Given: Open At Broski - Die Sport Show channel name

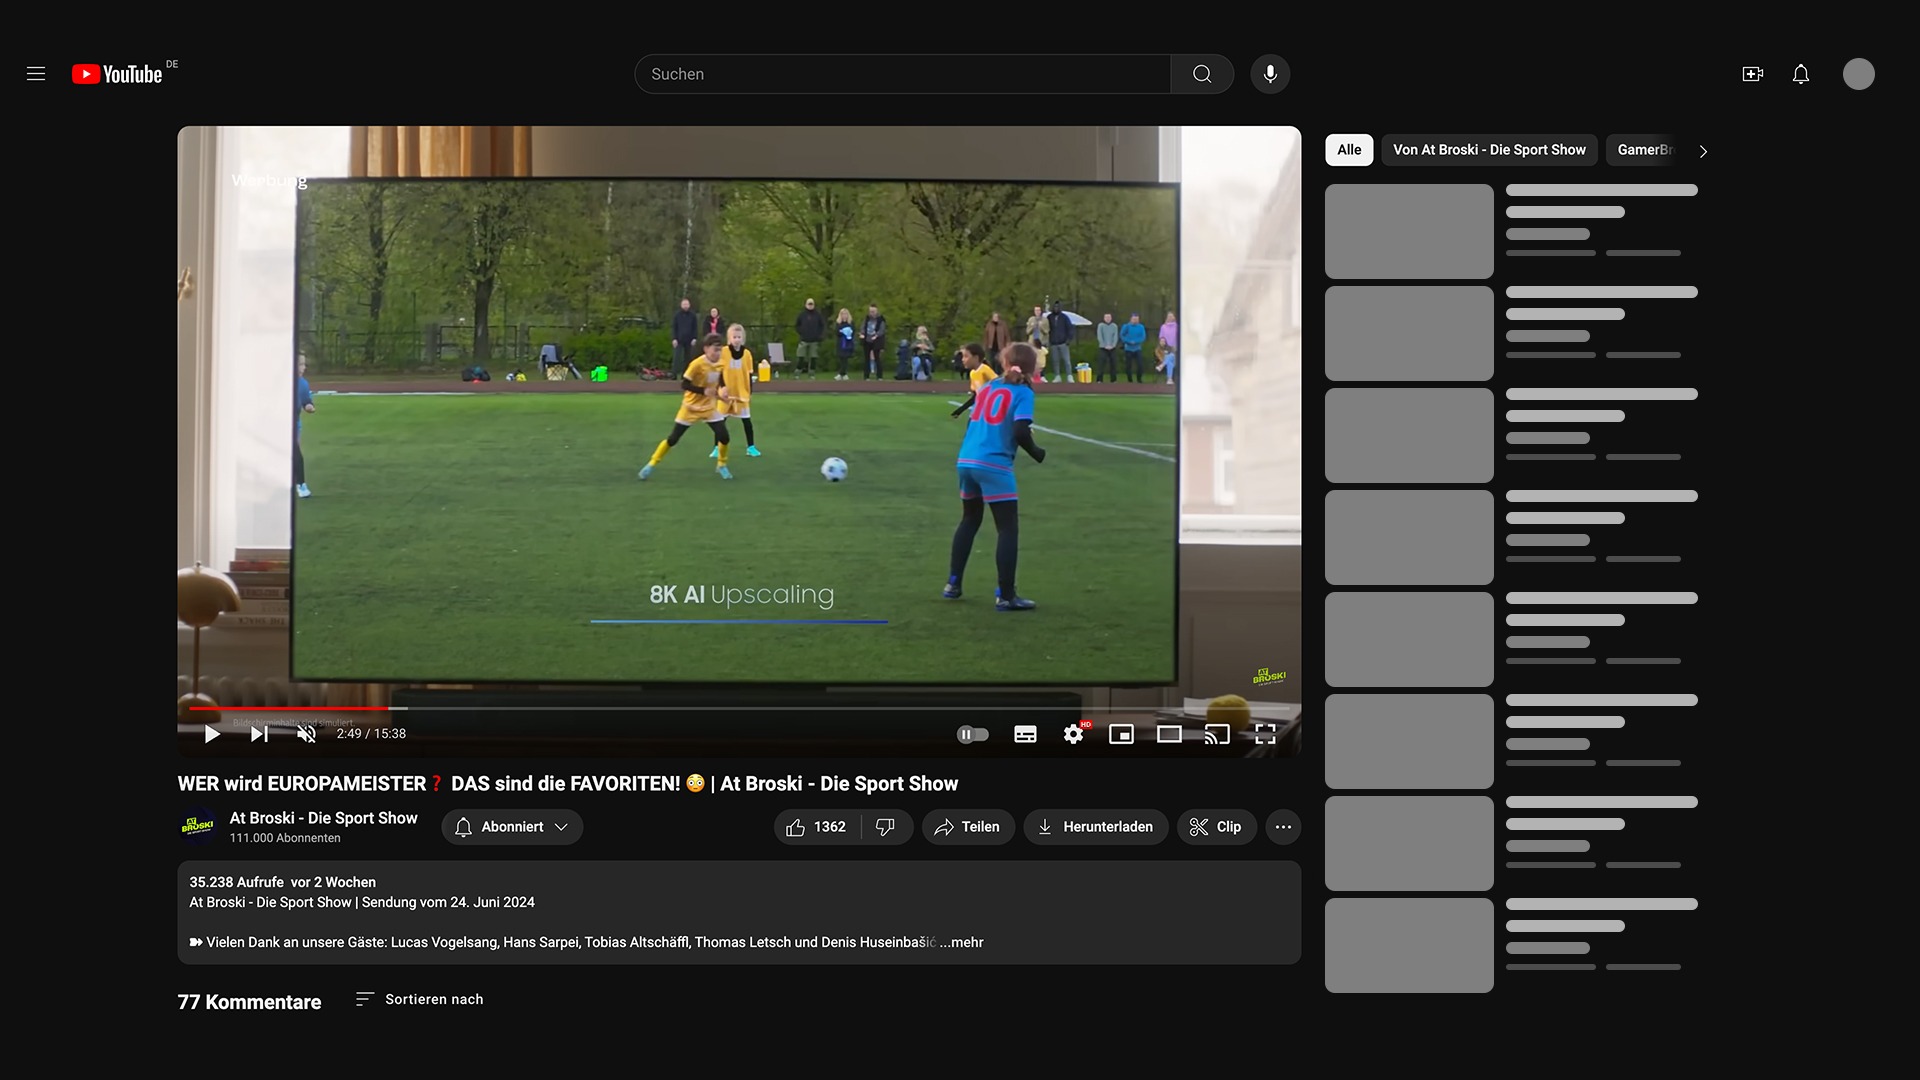Looking at the screenshot, I should (323, 818).
